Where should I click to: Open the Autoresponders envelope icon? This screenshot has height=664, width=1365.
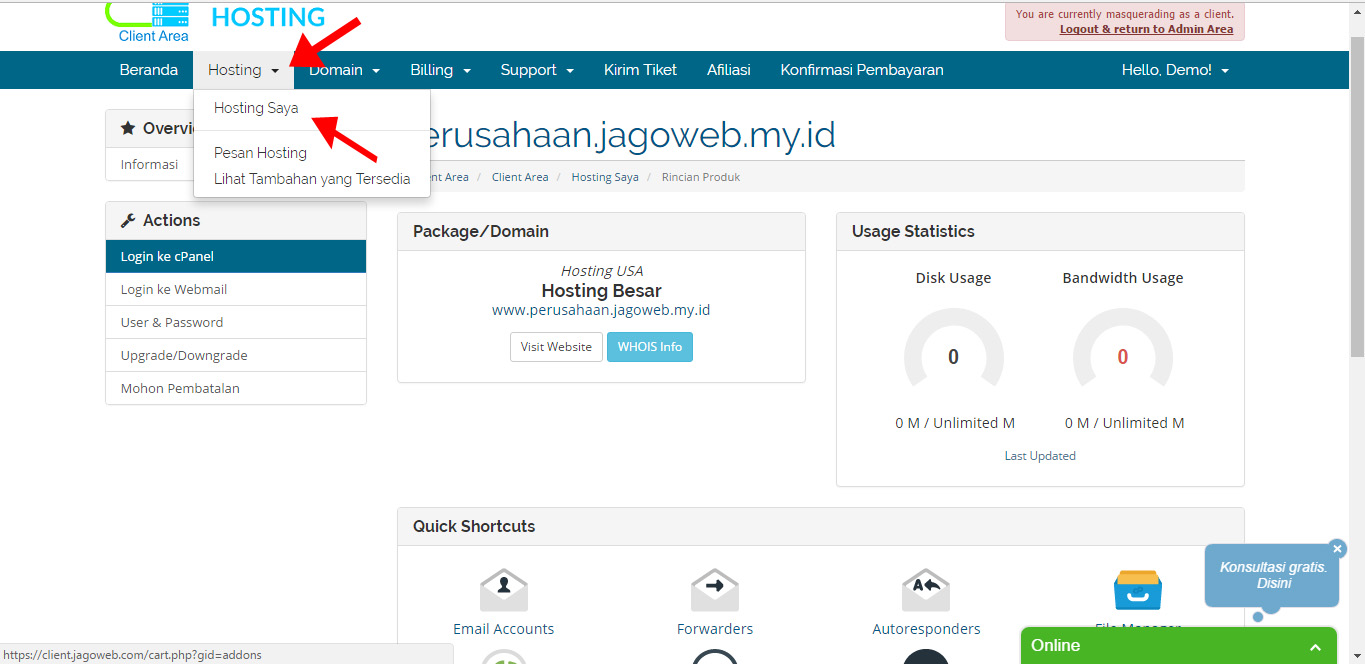(926, 588)
